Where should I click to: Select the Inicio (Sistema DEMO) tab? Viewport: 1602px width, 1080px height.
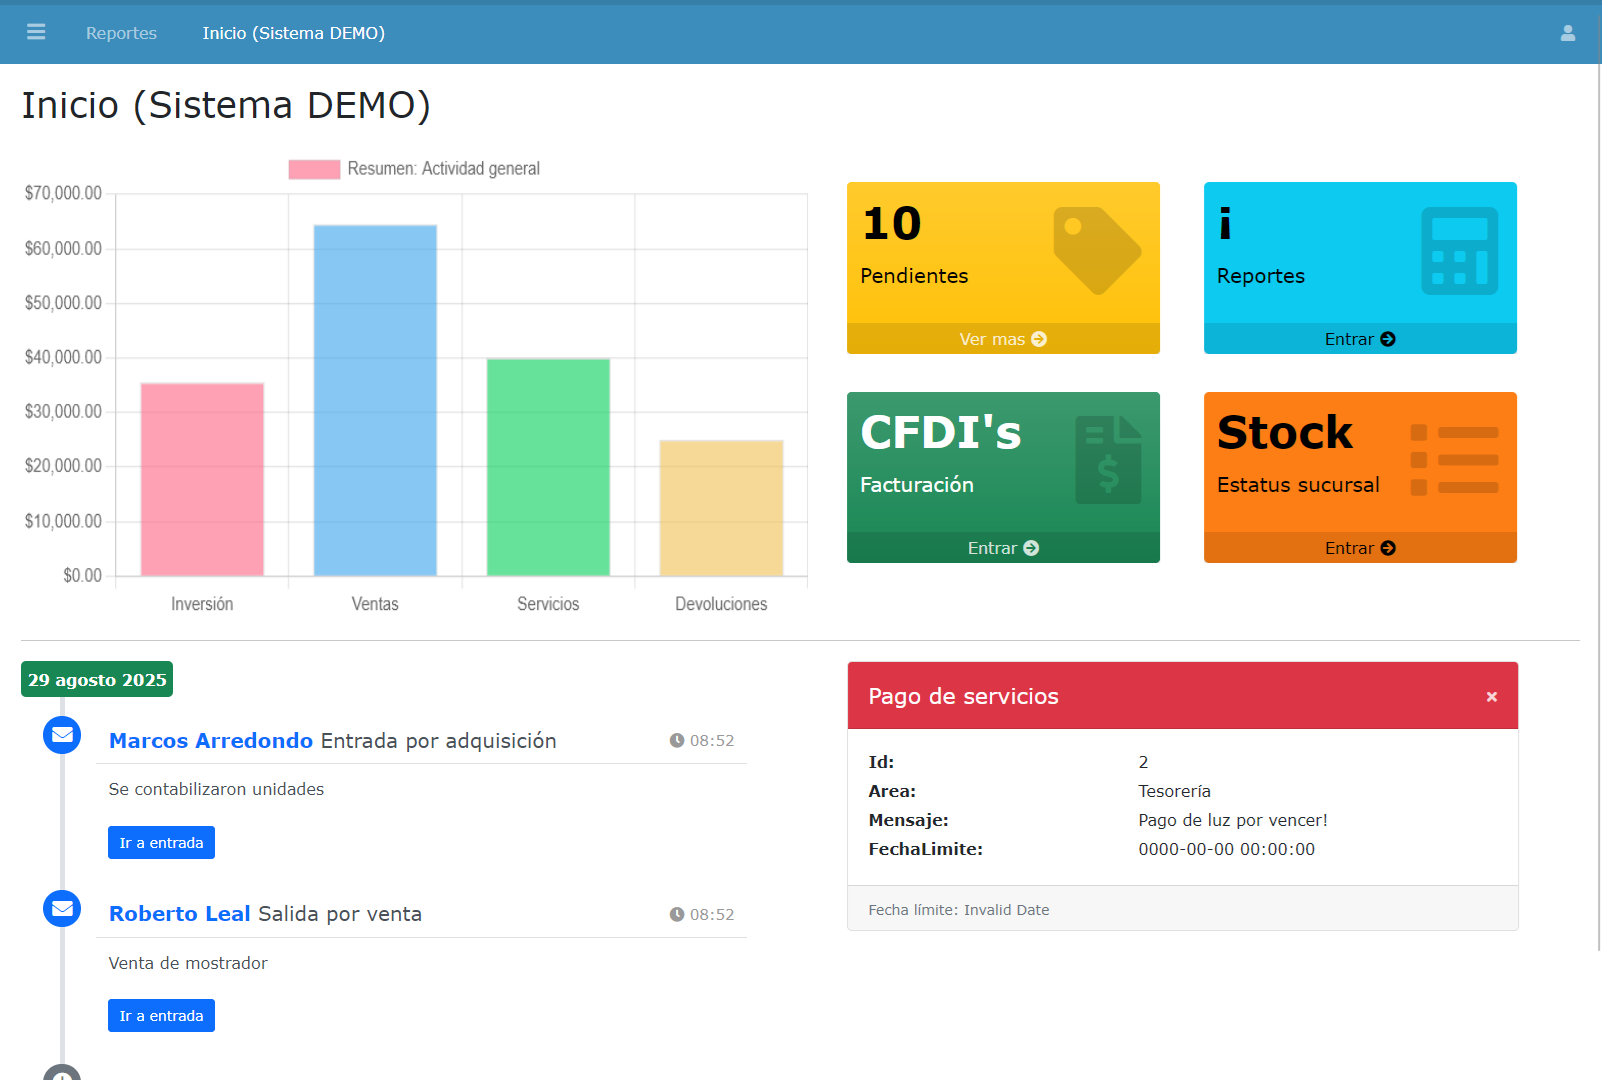click(293, 32)
